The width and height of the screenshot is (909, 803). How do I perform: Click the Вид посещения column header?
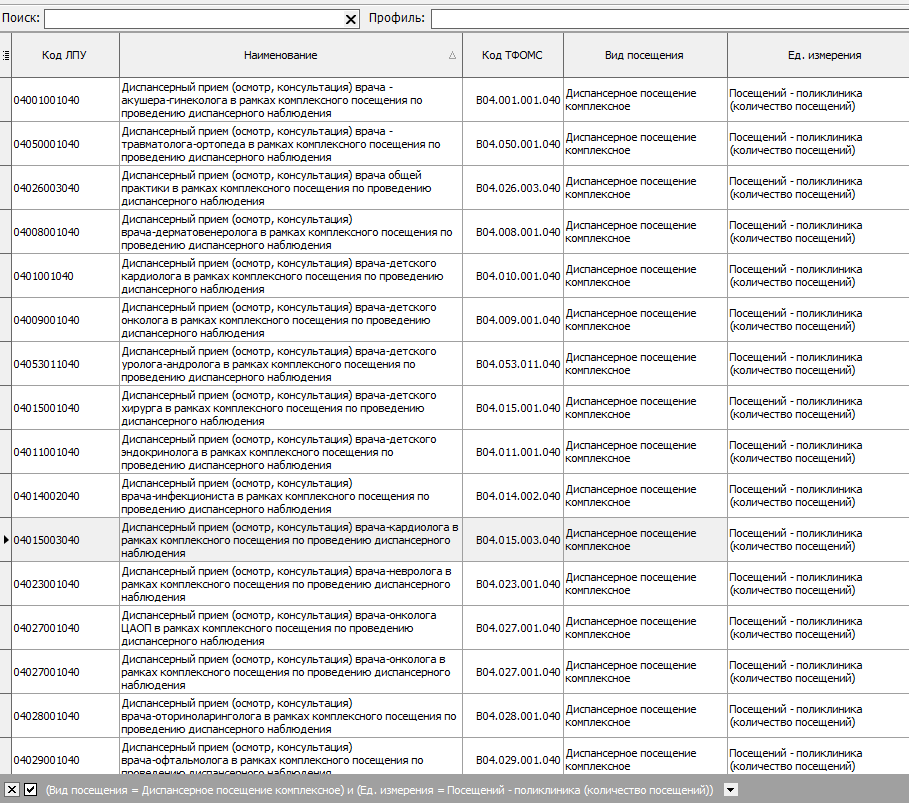(645, 56)
